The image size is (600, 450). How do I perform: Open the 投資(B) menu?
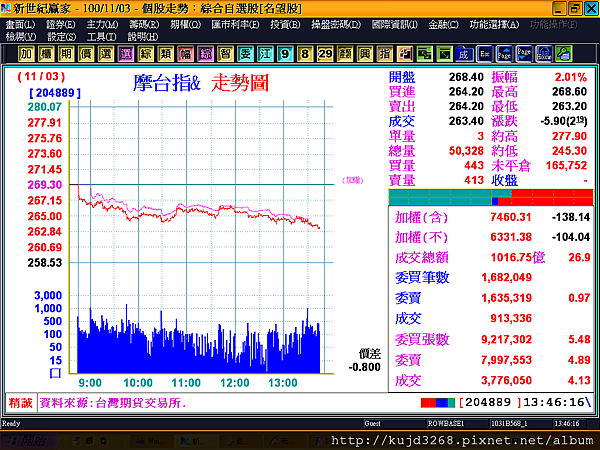285,25
